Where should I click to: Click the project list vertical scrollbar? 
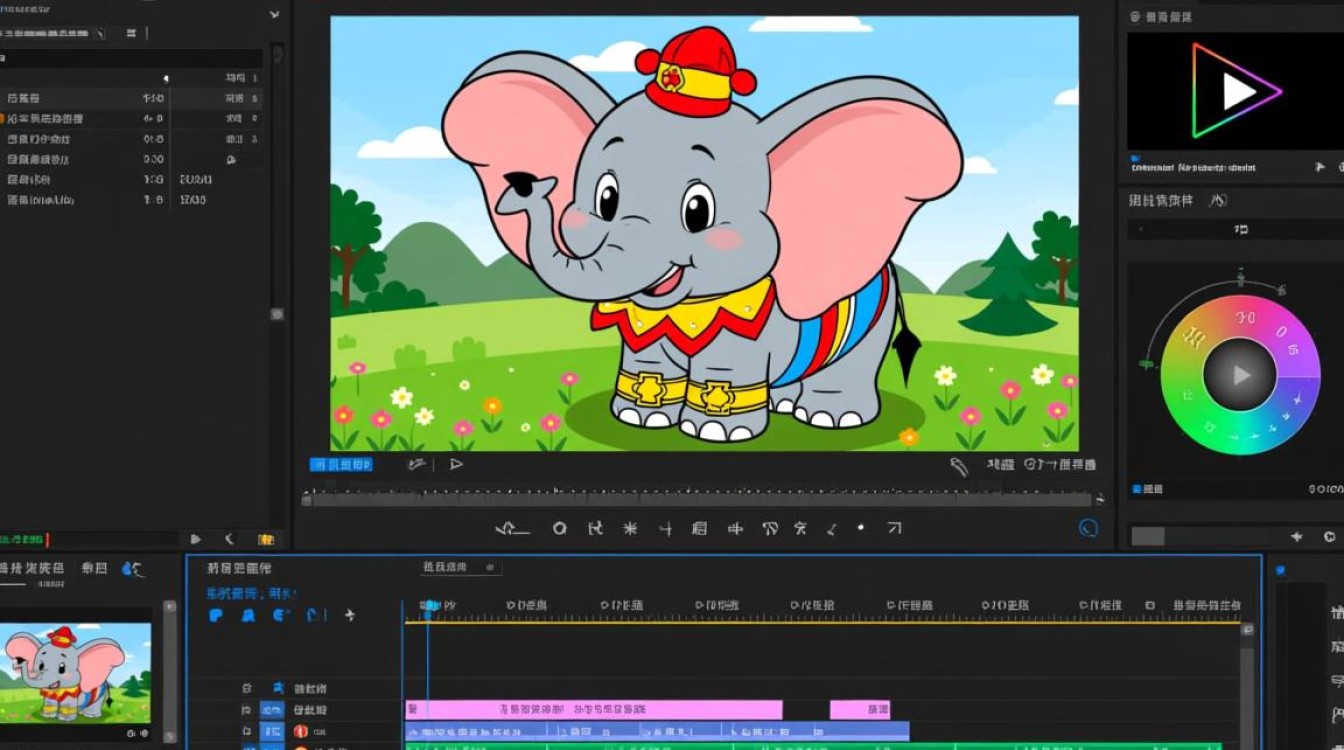[277, 180]
